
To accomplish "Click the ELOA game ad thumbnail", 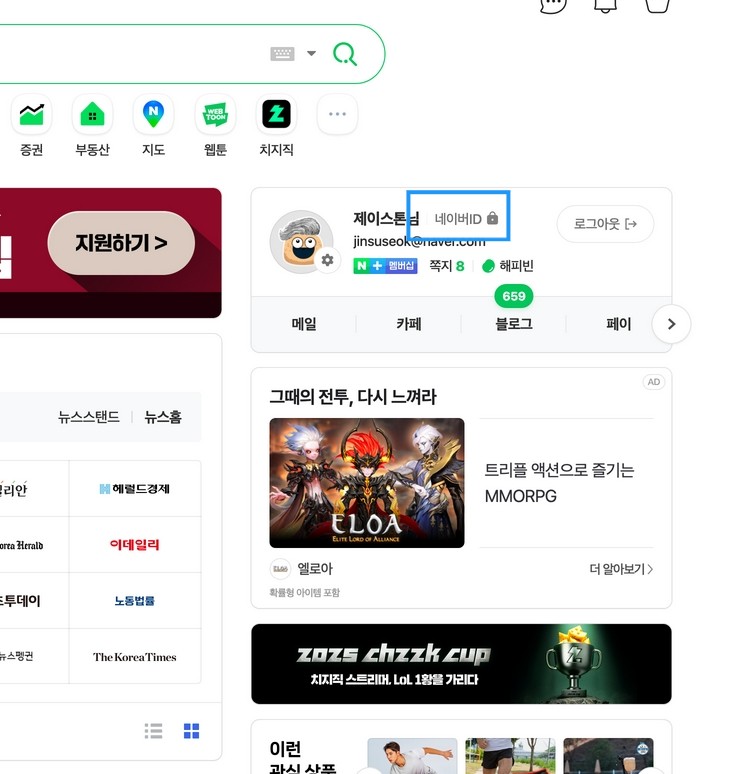I will pos(367,482).
